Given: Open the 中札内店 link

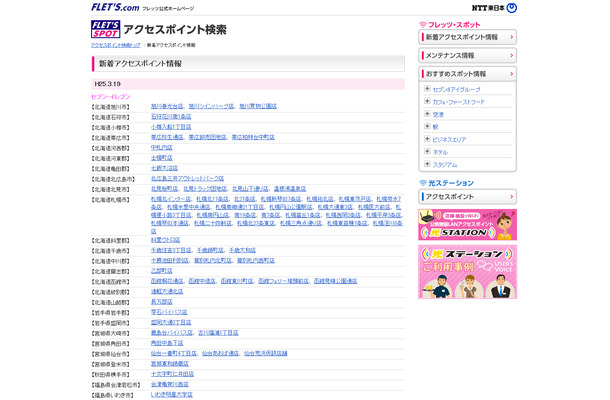Looking at the screenshot, I should click(161, 147).
